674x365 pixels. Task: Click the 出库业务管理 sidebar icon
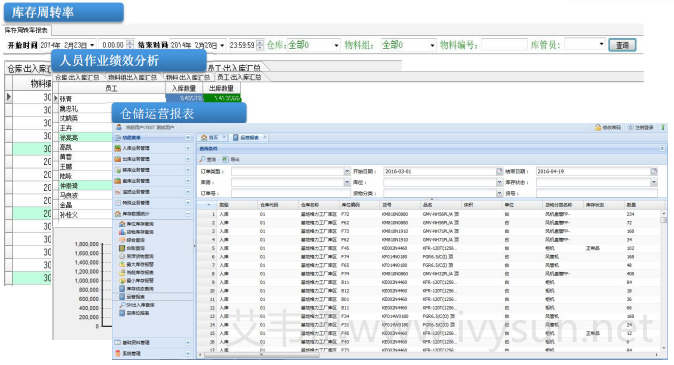118,159
